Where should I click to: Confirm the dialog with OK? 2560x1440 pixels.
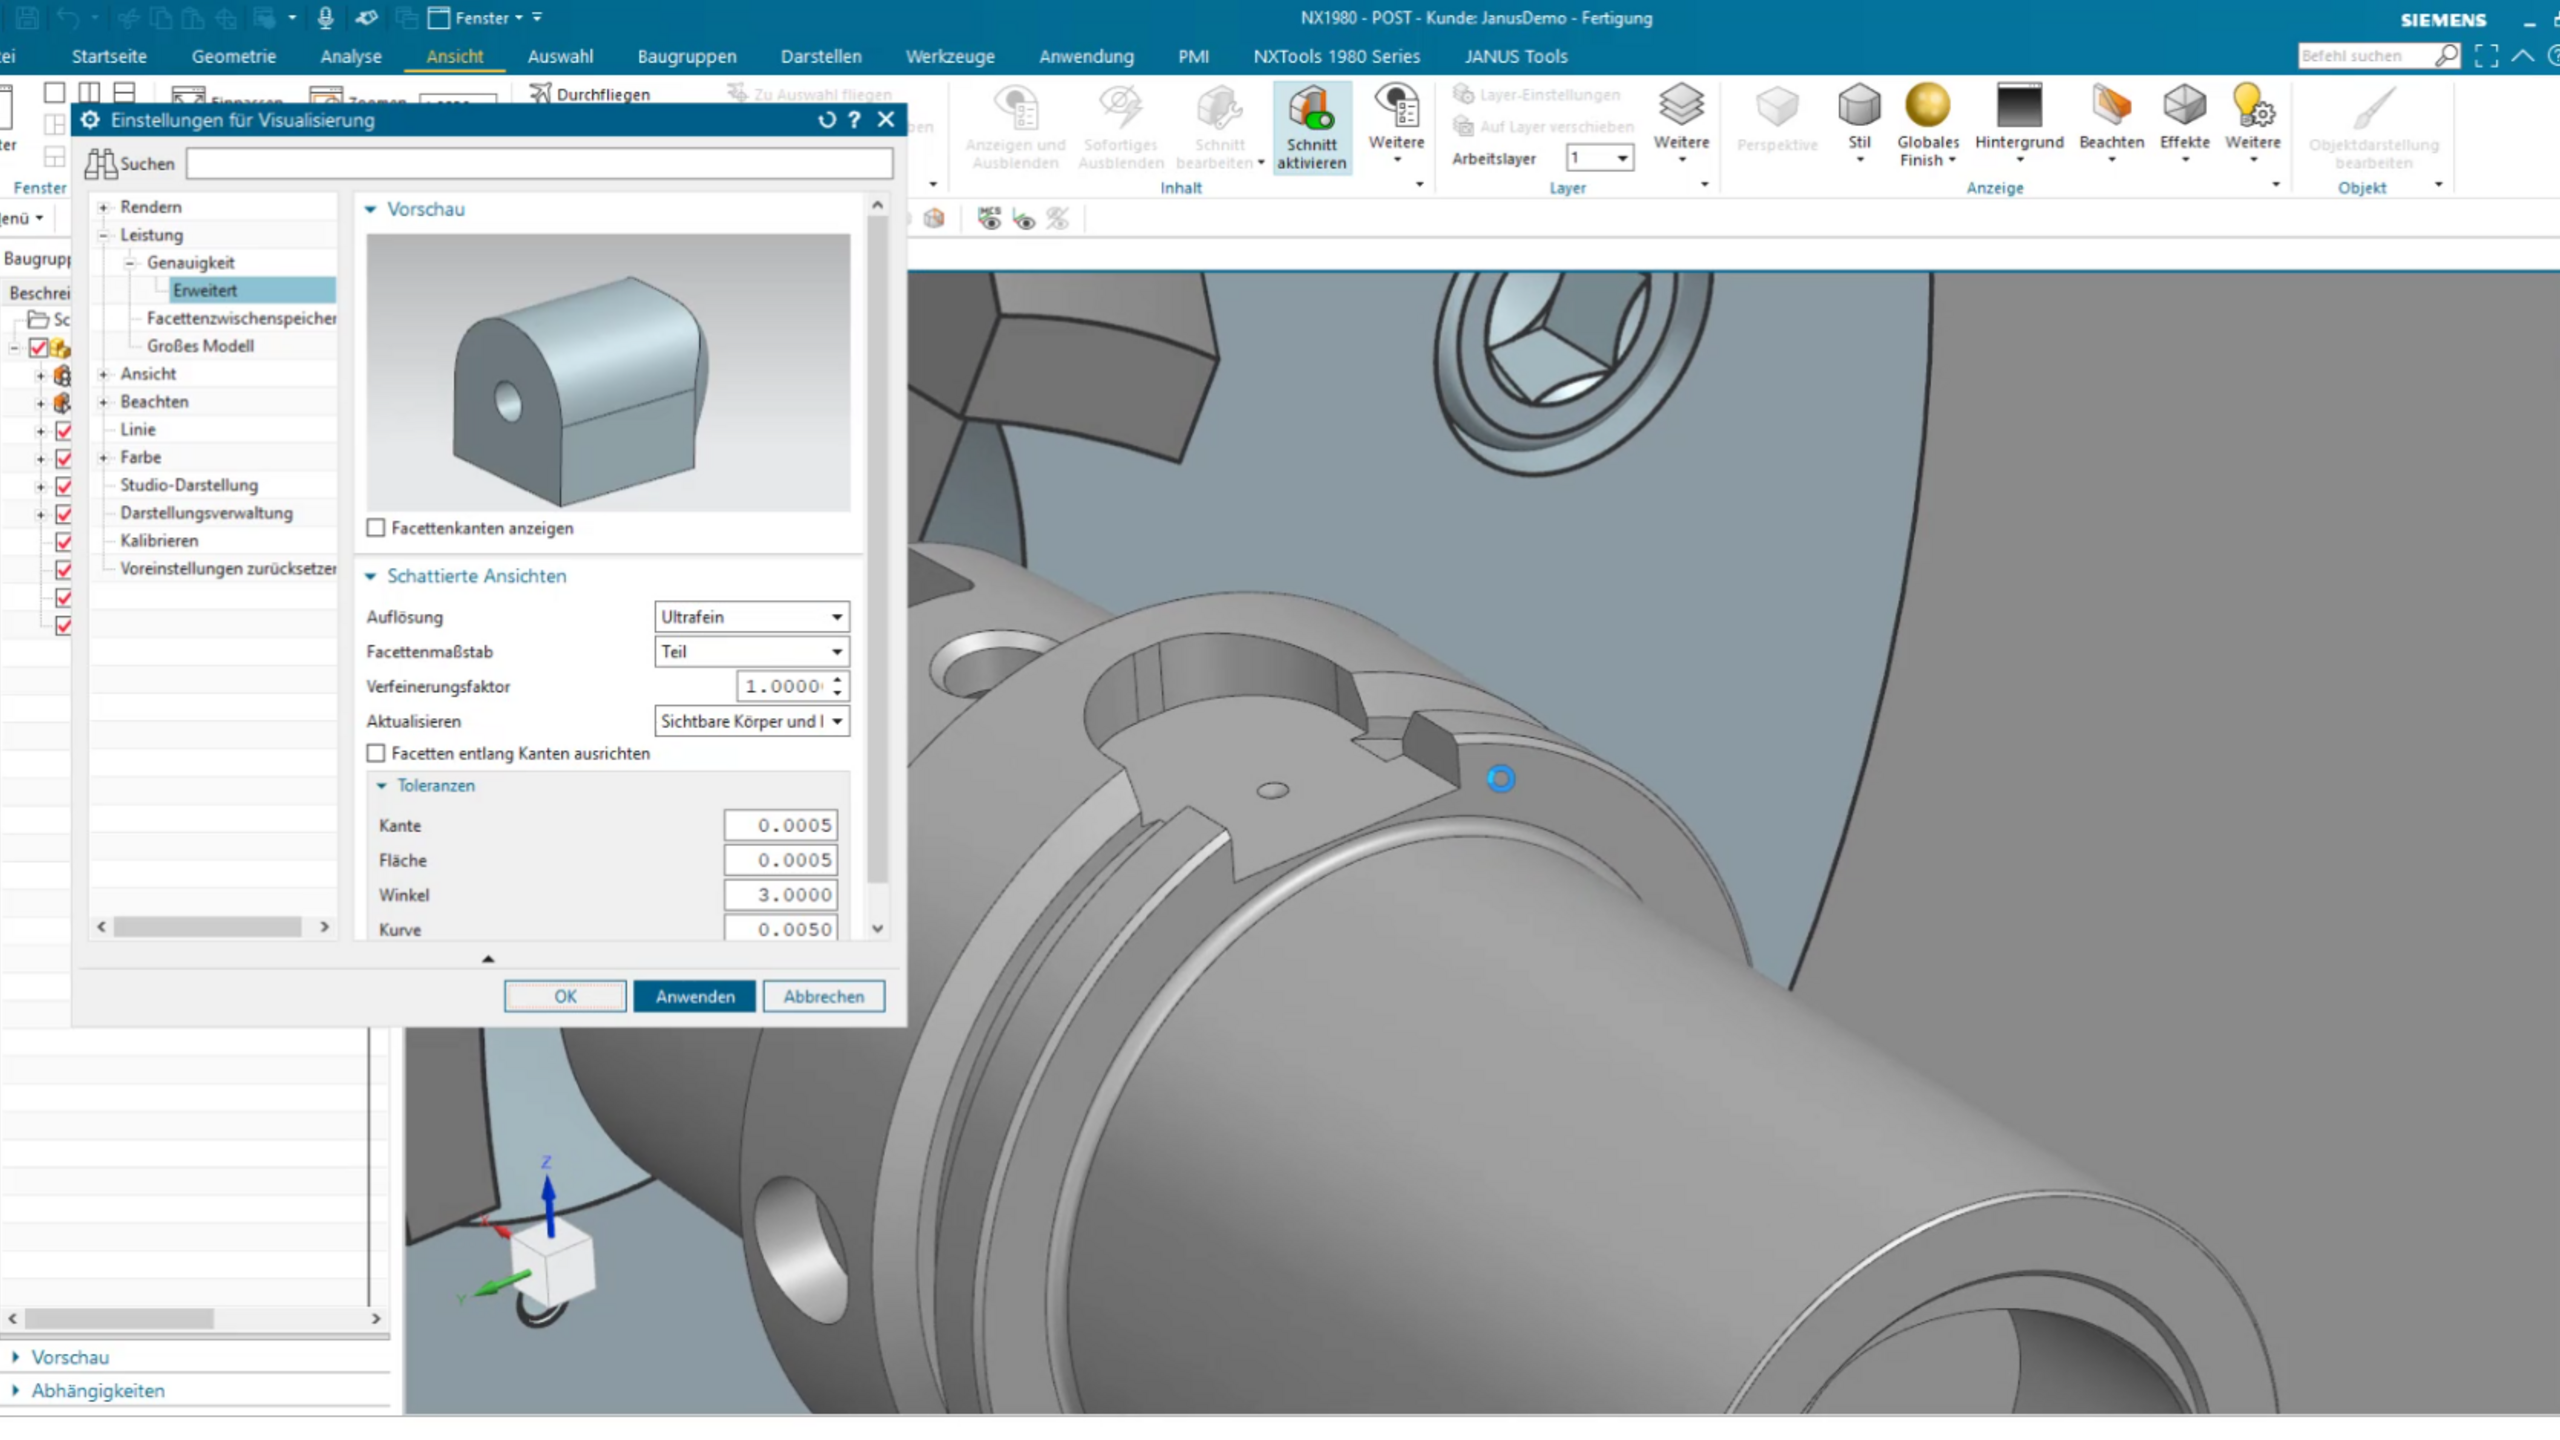click(565, 997)
